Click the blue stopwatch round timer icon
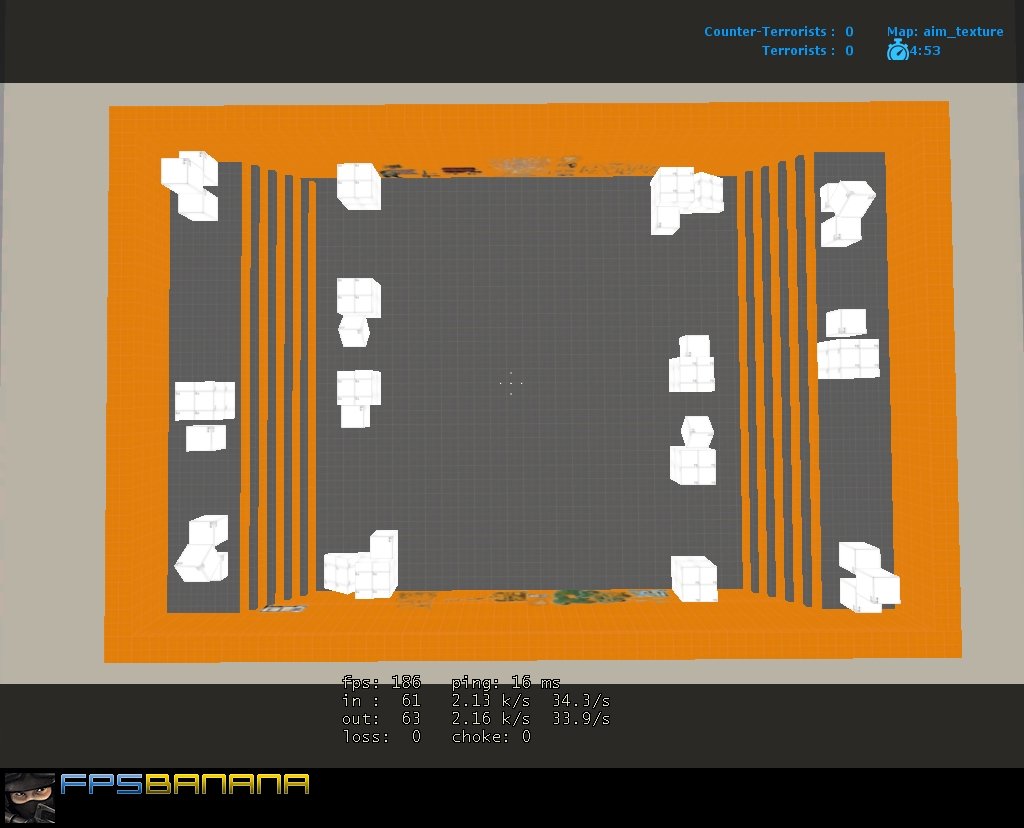The width and height of the screenshot is (1024, 828). pyautogui.click(x=897, y=51)
